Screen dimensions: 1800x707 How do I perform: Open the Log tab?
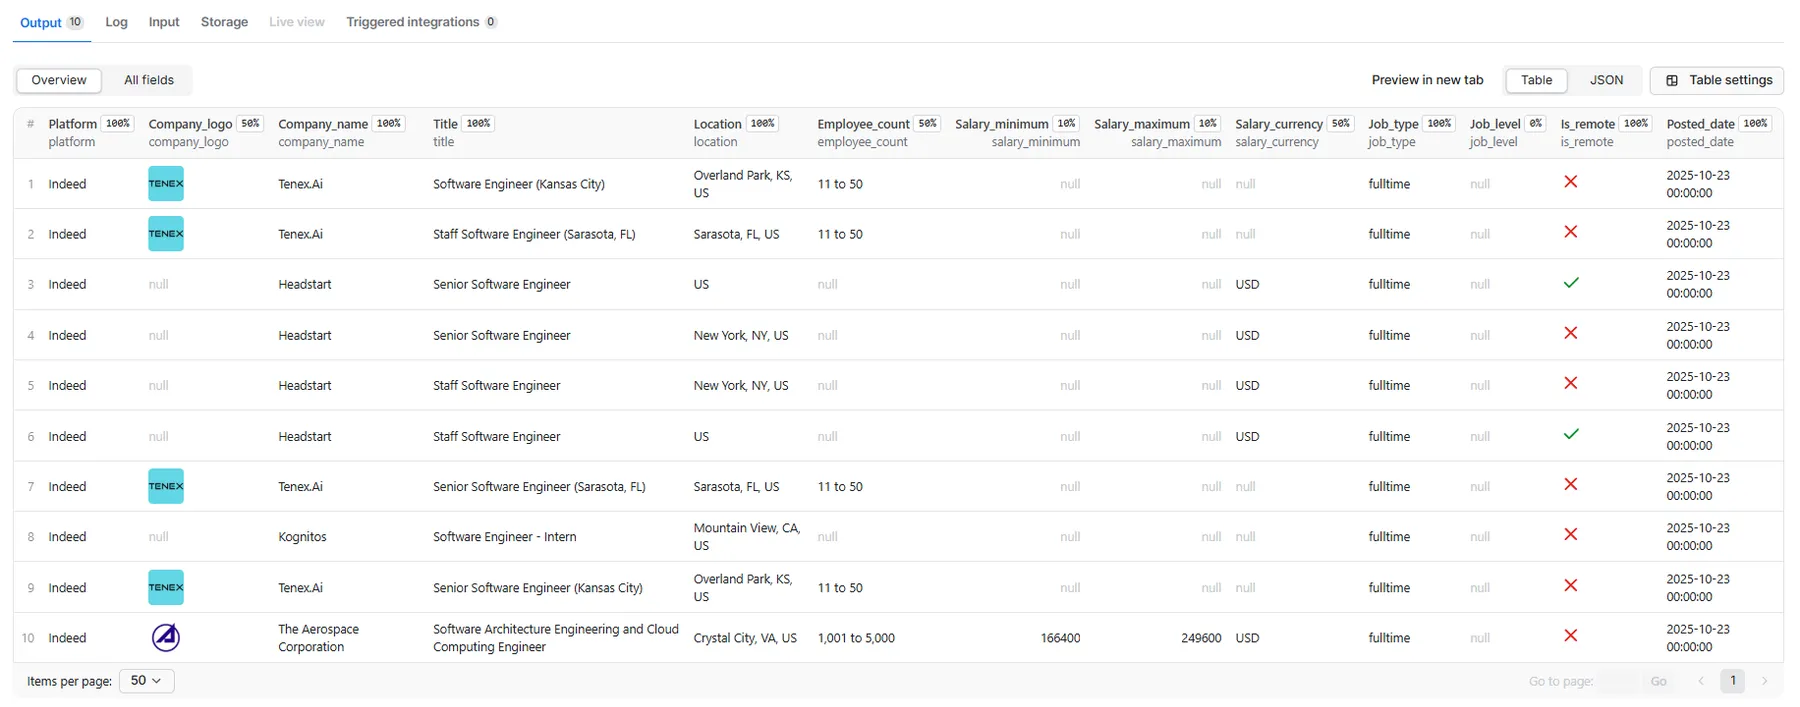point(117,22)
